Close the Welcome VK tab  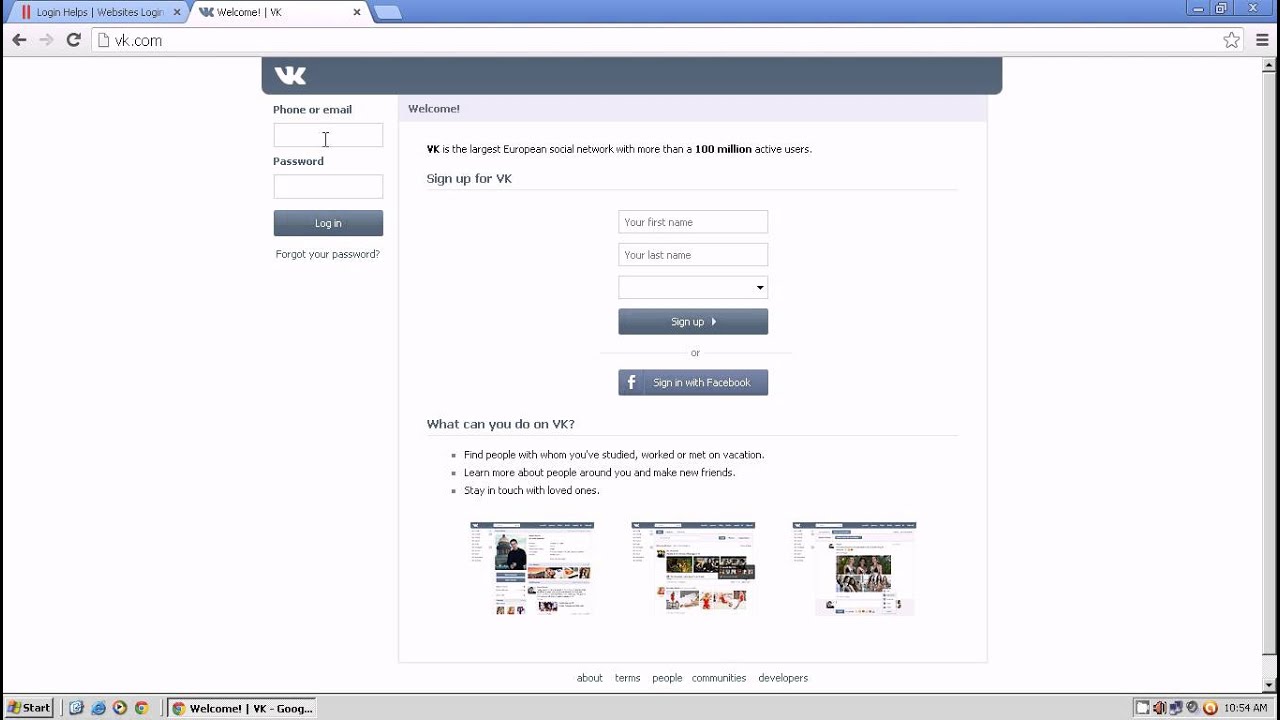(x=357, y=12)
